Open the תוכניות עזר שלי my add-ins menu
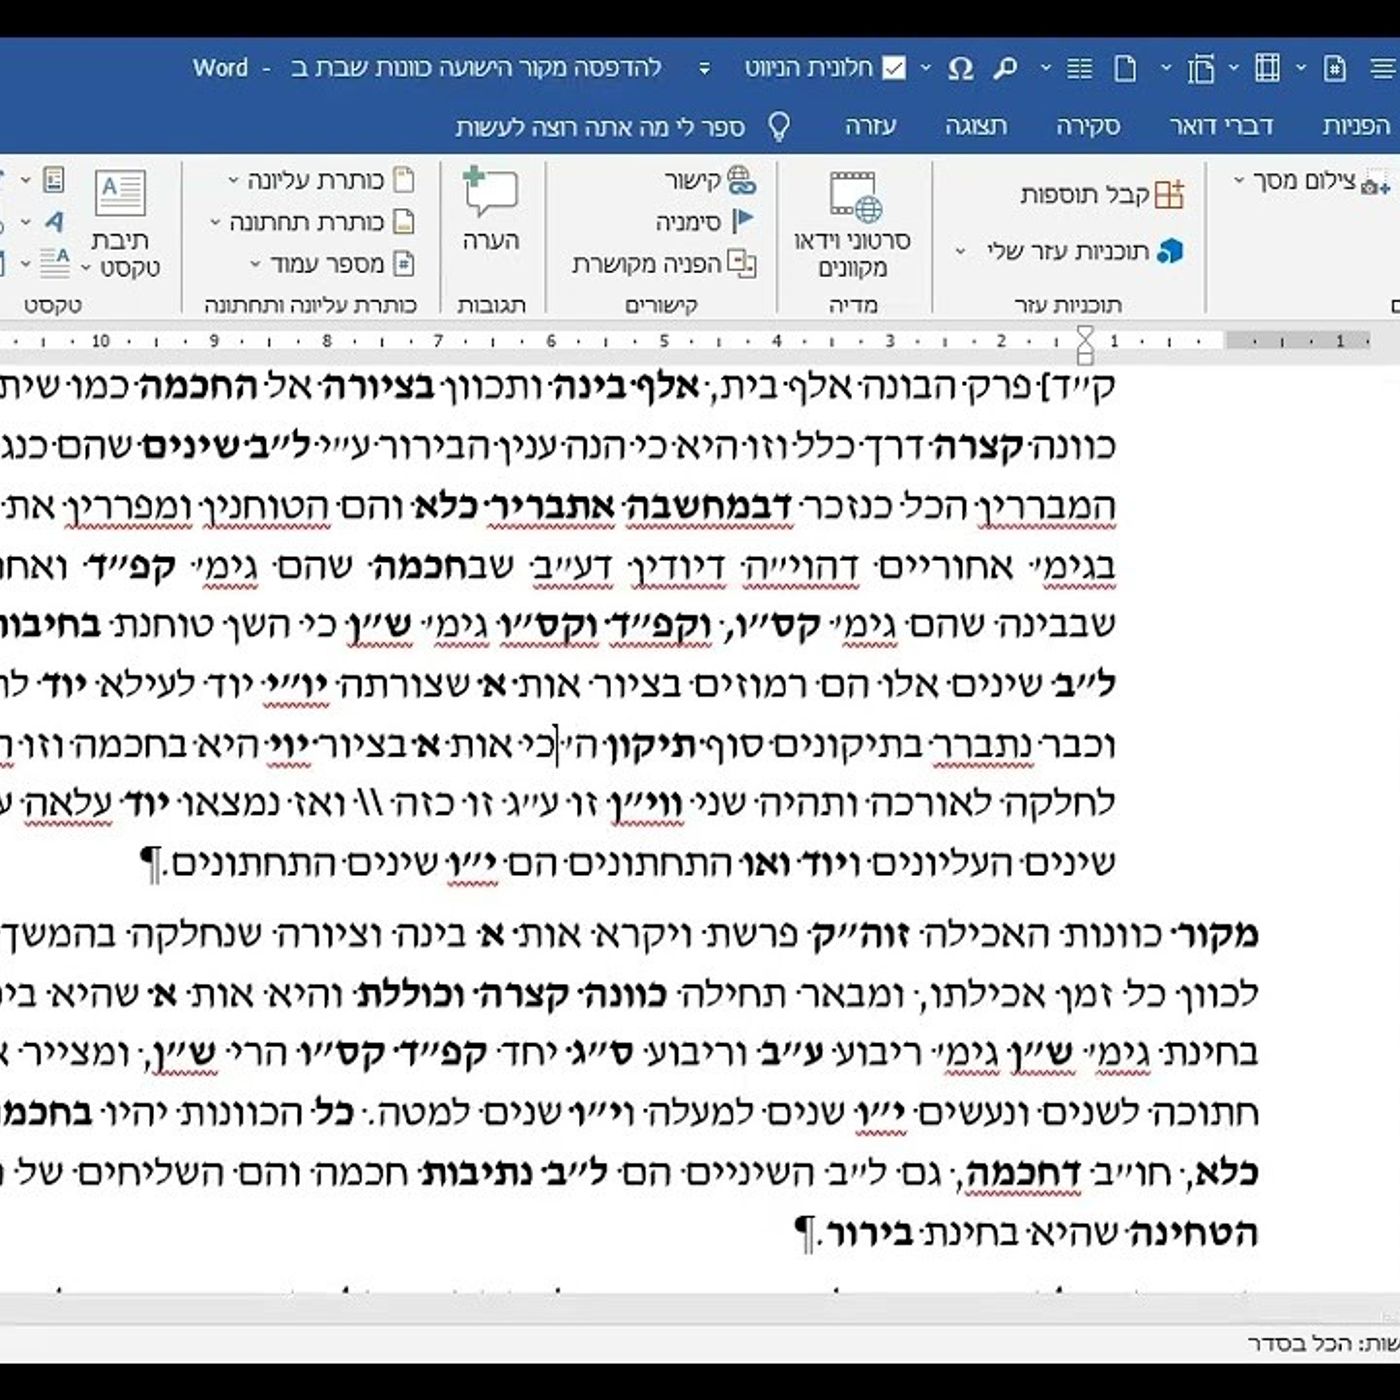The width and height of the screenshot is (1400, 1400). point(1070,251)
